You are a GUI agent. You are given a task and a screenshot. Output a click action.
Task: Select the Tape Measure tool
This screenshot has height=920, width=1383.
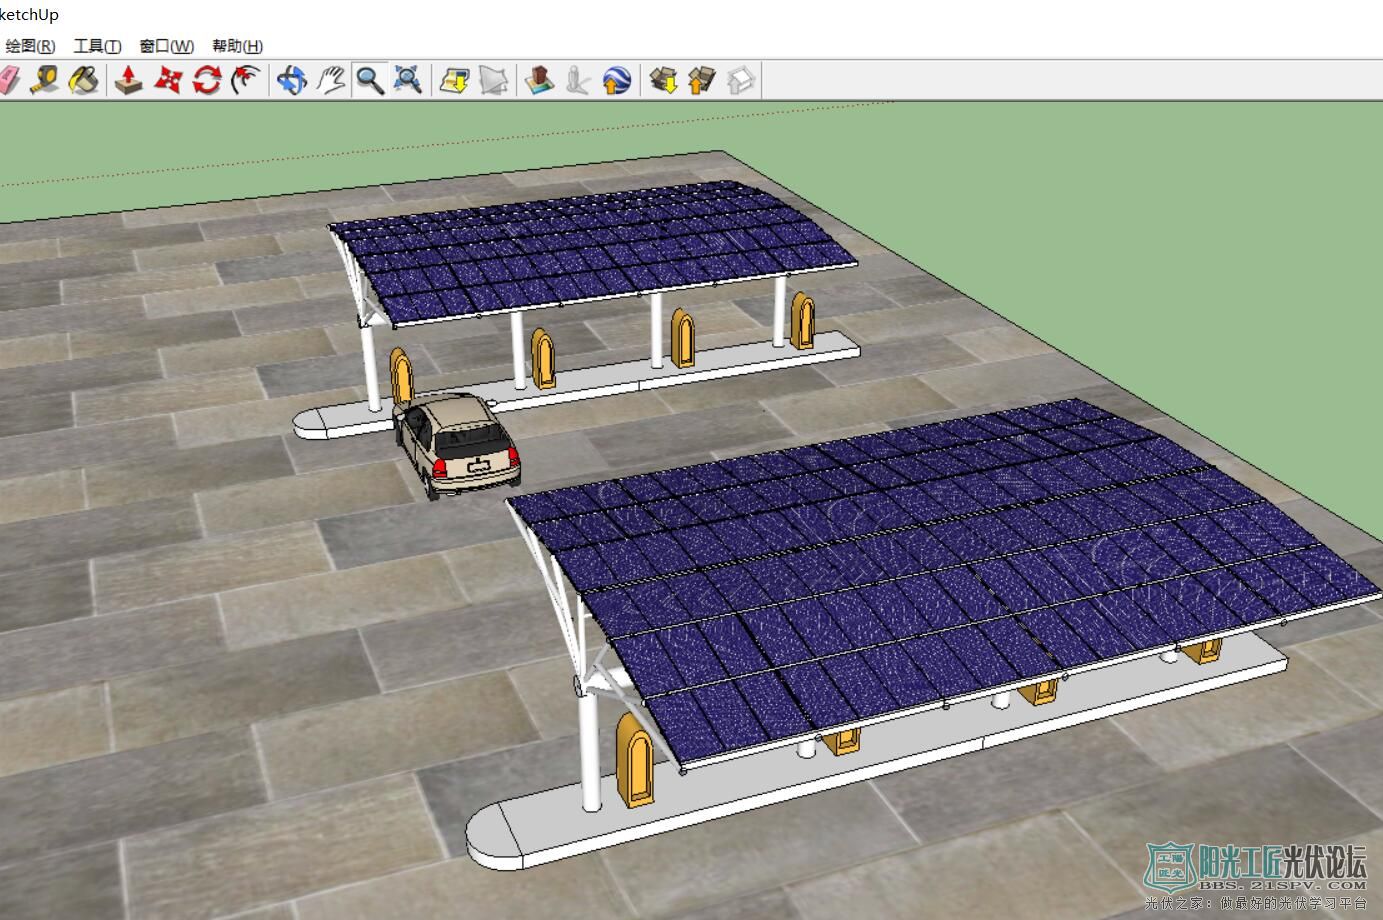pos(44,80)
